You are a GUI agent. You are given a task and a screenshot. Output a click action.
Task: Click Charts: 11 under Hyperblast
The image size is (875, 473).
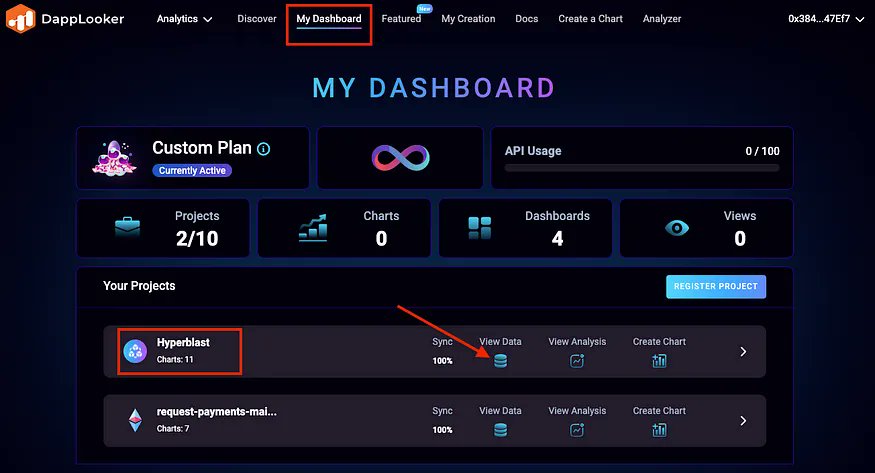point(175,359)
